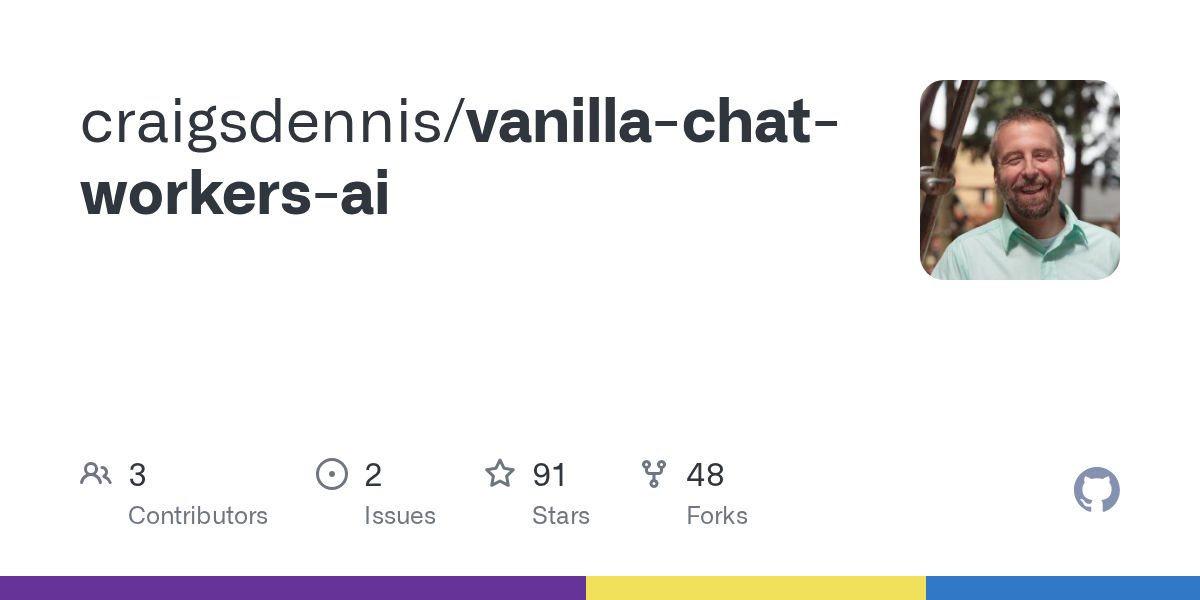The width and height of the screenshot is (1200, 600).
Task: Open the GitHub Octocat logo
Action: click(x=1096, y=490)
